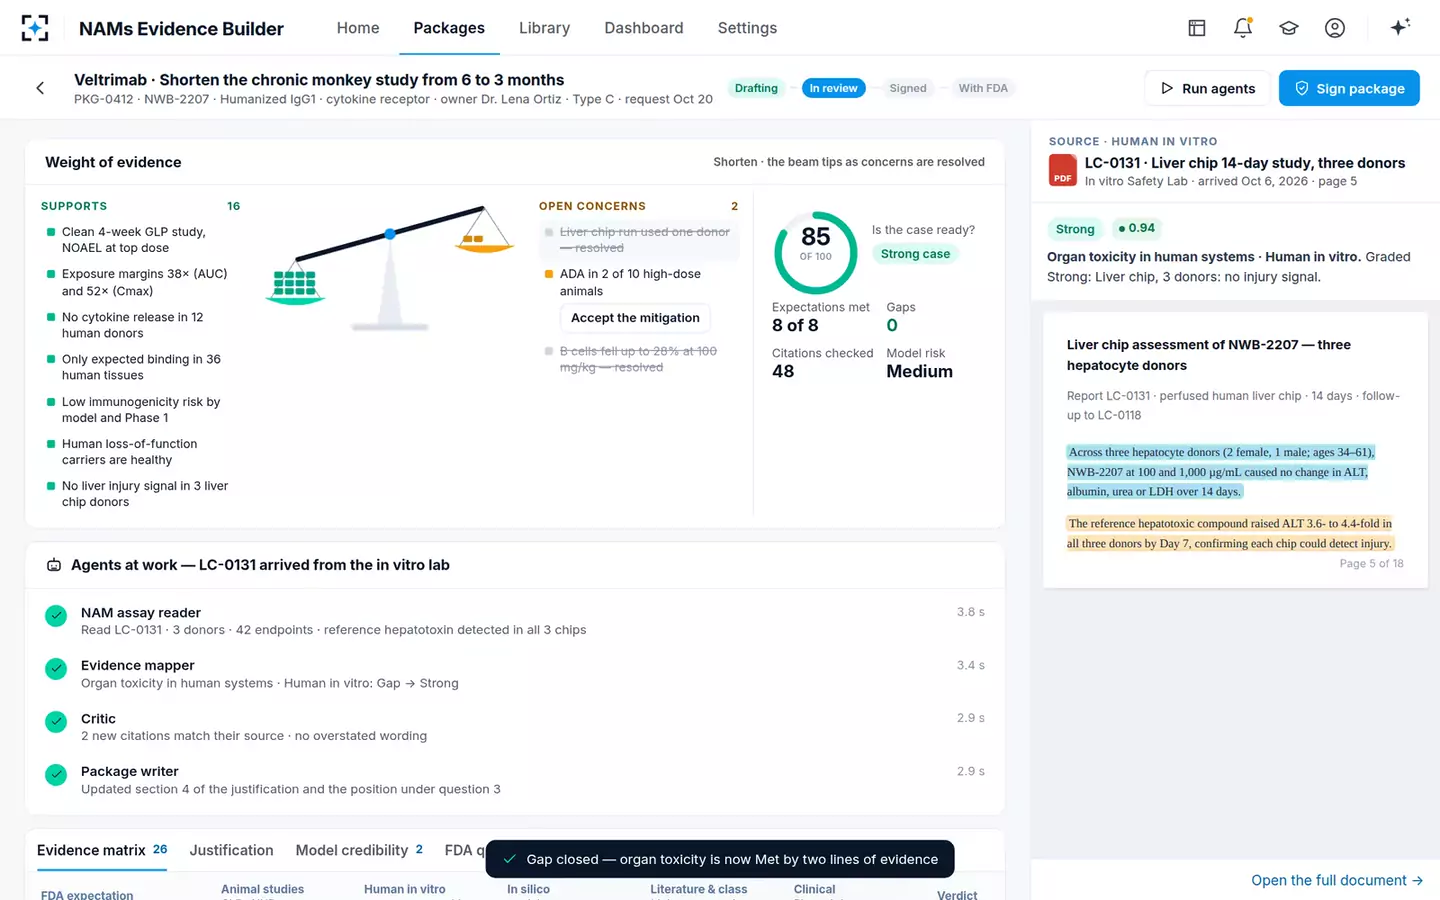Select the In review status pill
The height and width of the screenshot is (900, 1440).
click(x=833, y=88)
